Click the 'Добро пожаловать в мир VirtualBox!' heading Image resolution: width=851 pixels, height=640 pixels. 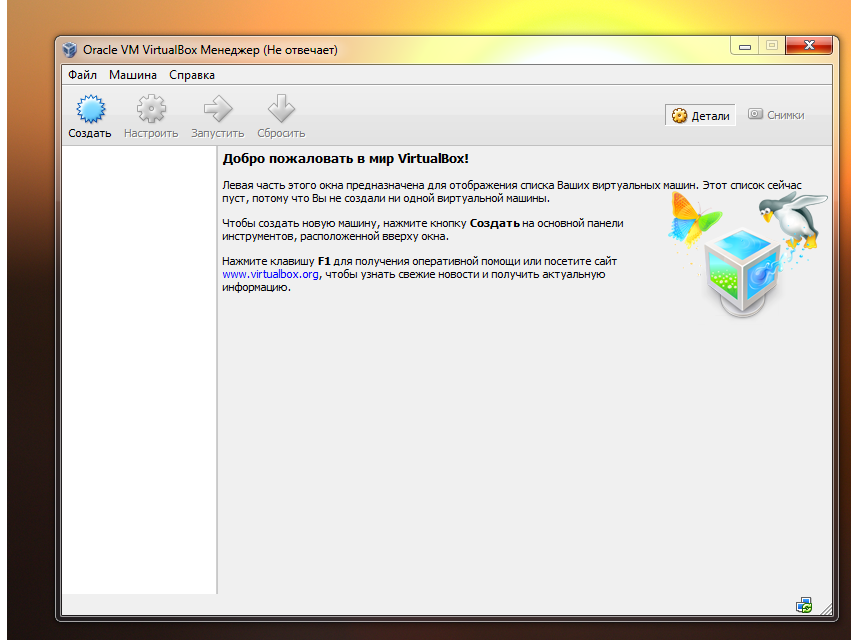tap(345, 159)
